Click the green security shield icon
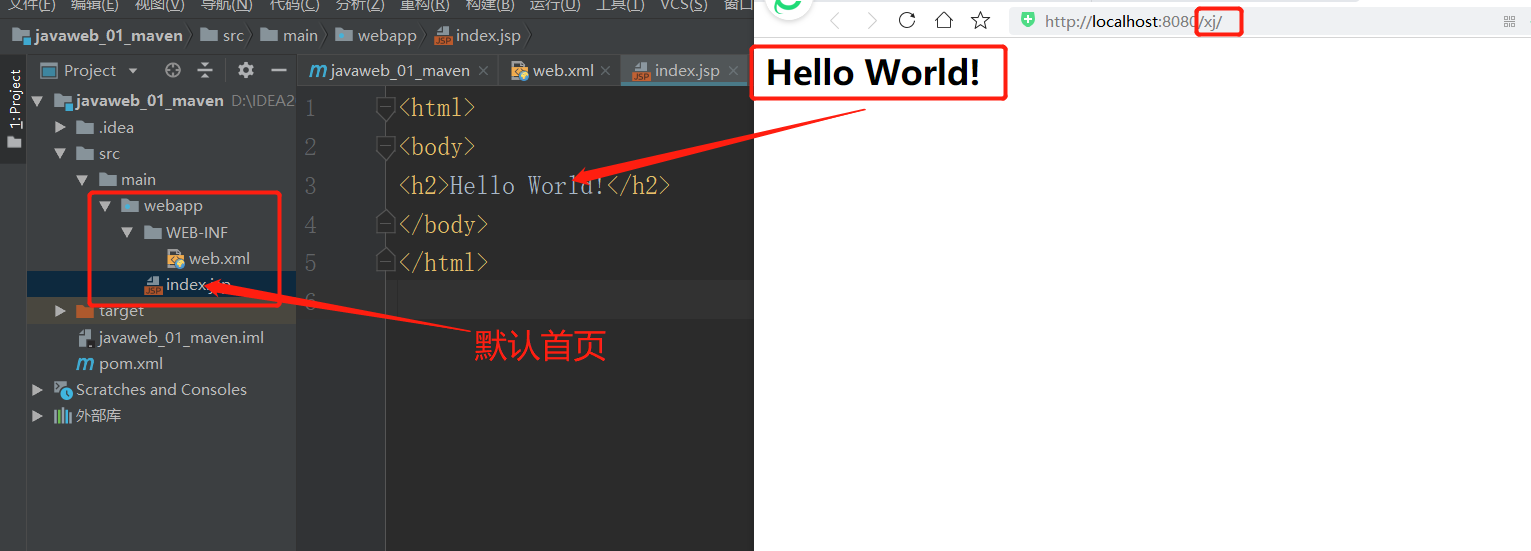This screenshot has width=1531, height=551. [x=1027, y=20]
